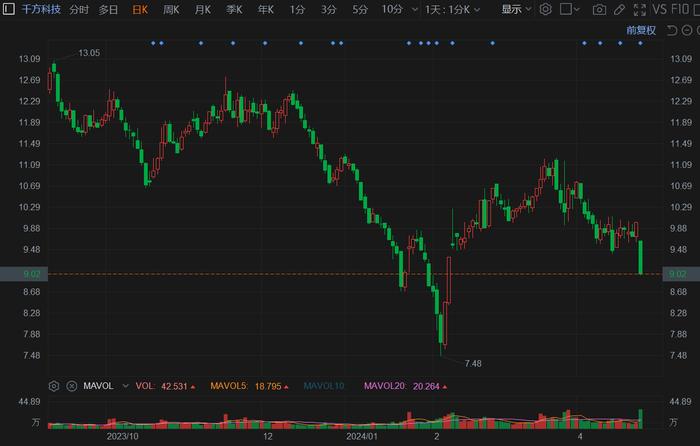Take a chart screenshot with camera icon

tap(599, 9)
